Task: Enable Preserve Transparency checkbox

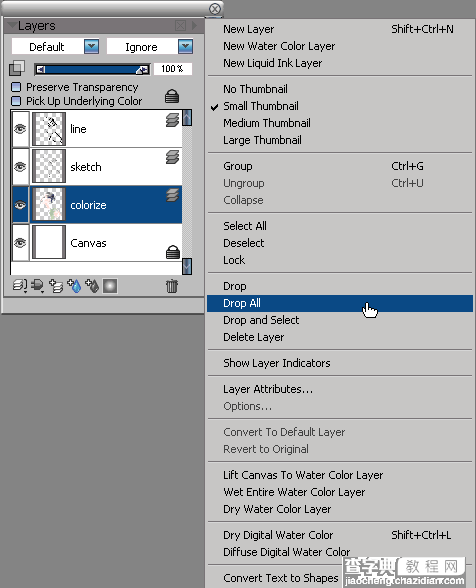Action: tap(16, 87)
